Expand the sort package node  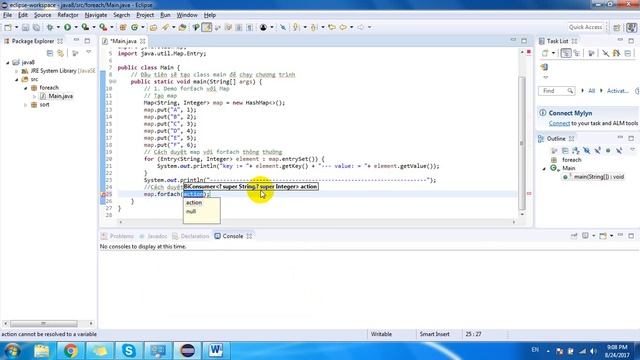(25, 105)
